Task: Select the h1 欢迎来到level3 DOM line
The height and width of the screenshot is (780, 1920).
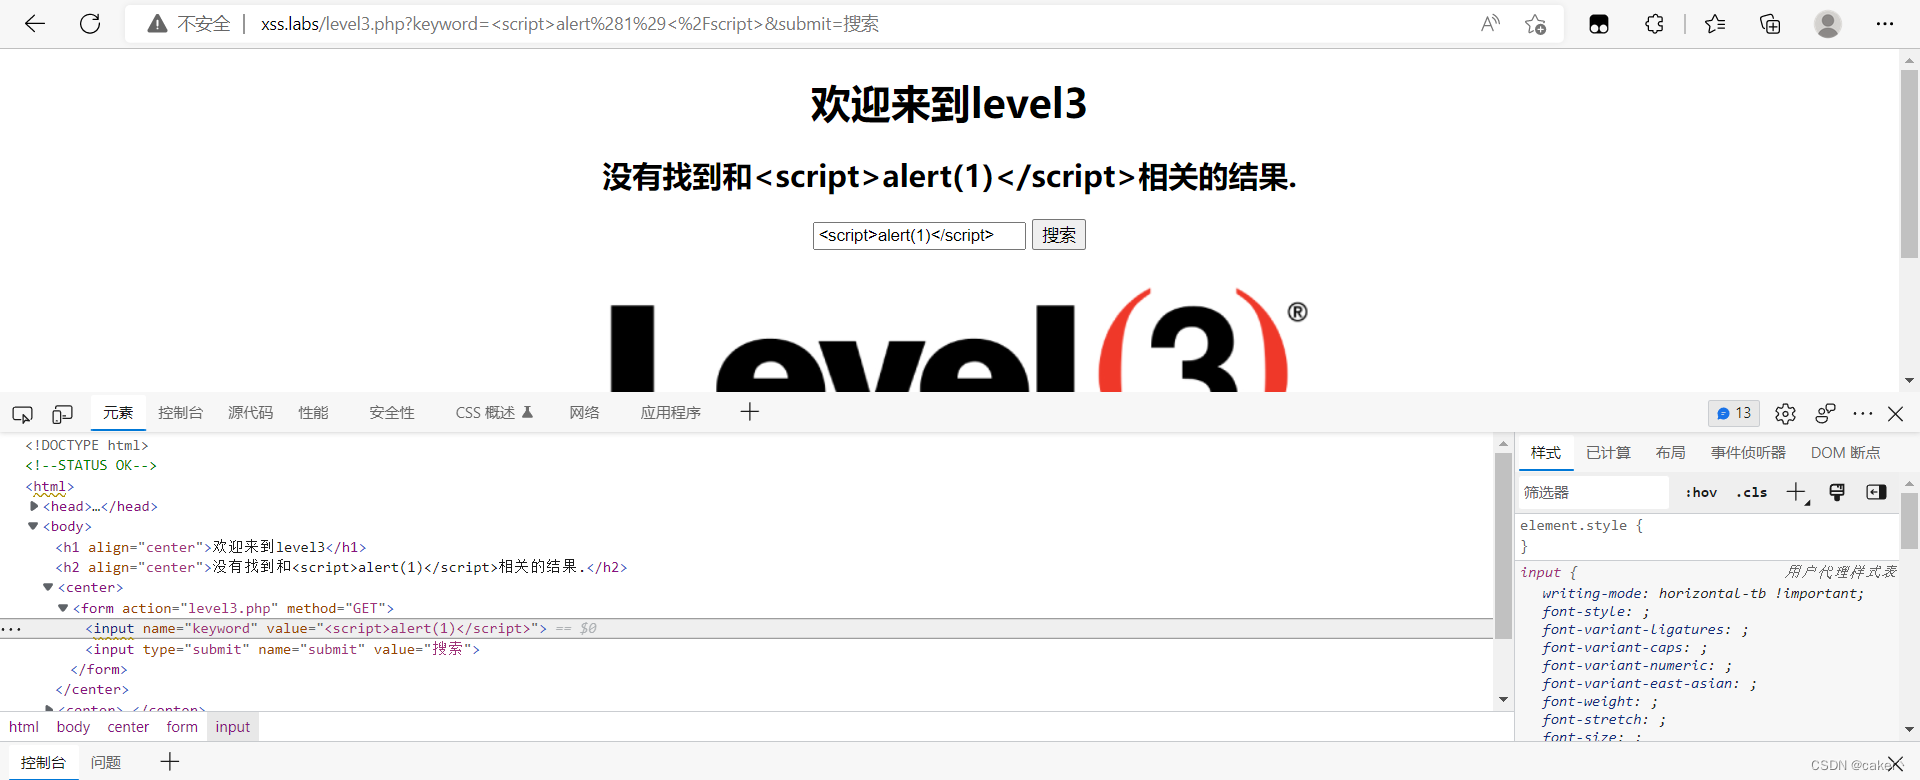Action: (211, 547)
